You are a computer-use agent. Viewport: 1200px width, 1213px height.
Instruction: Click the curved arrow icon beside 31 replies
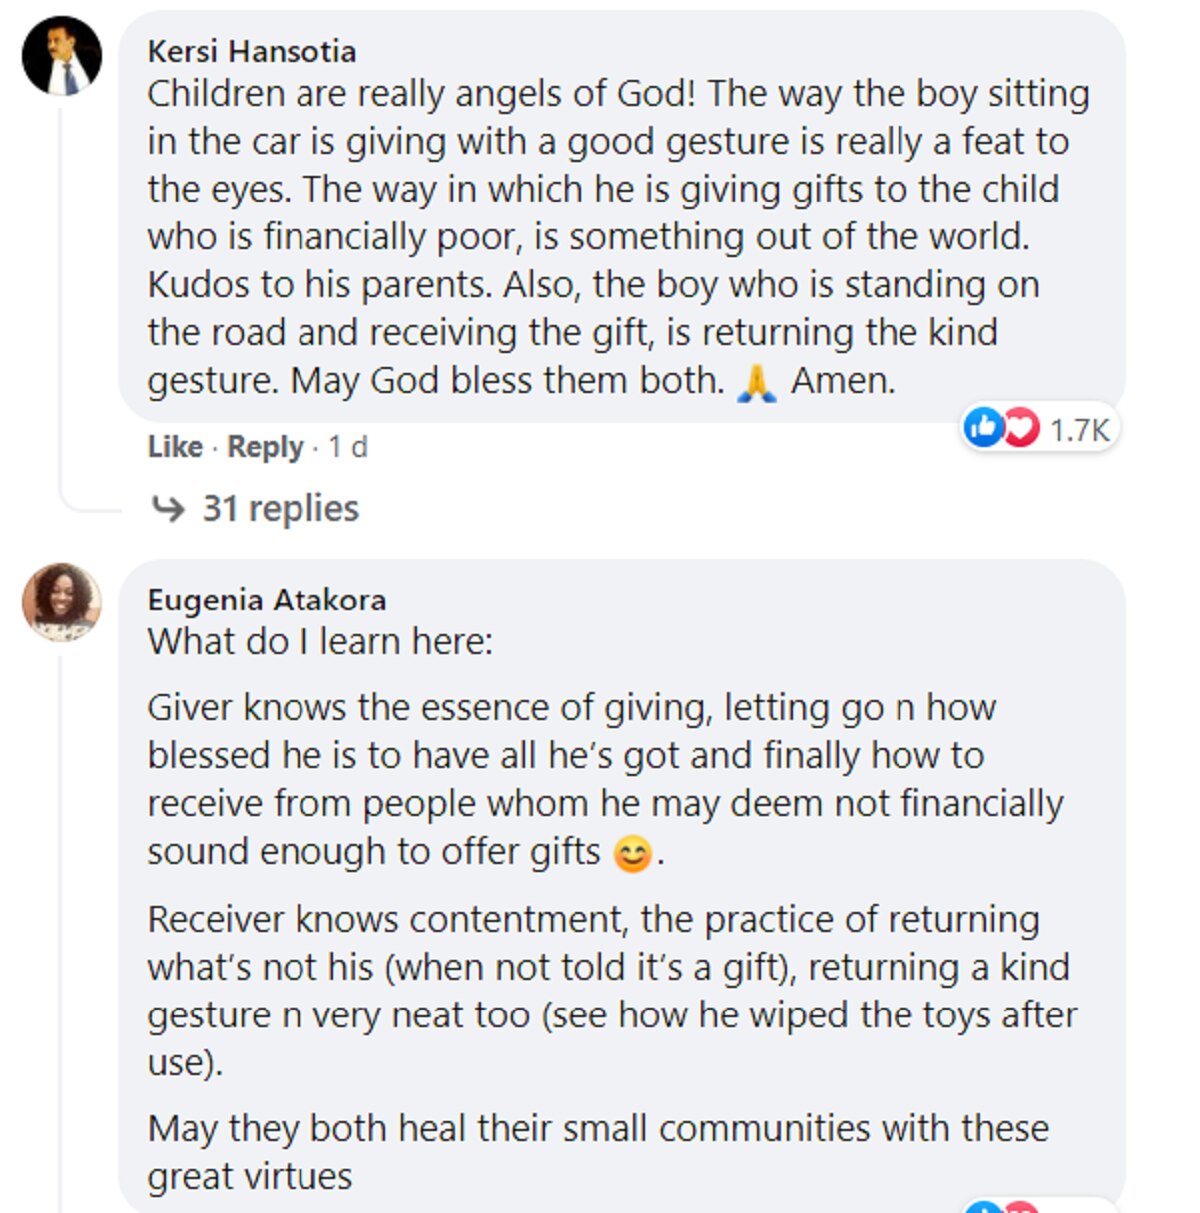[167, 509]
